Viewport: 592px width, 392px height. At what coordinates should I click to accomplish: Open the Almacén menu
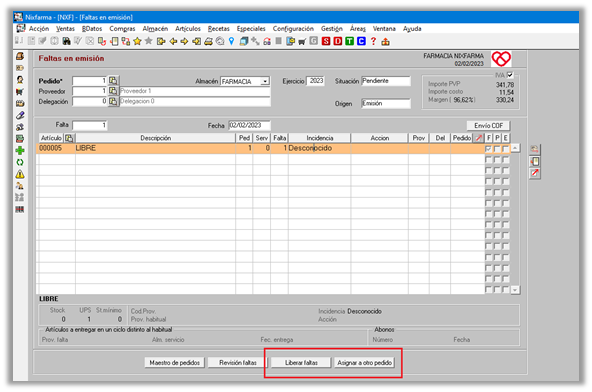(155, 29)
